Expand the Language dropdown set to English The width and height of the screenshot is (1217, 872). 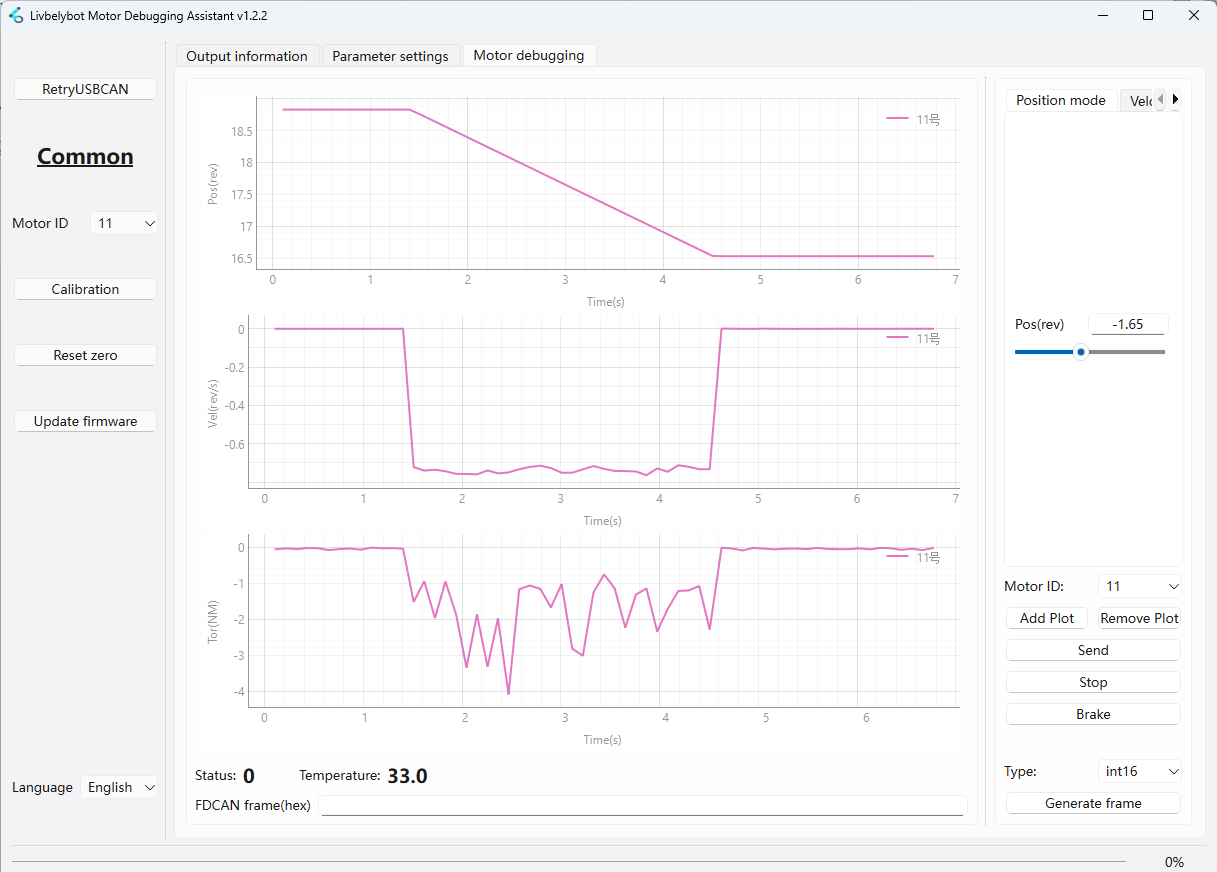(x=119, y=787)
